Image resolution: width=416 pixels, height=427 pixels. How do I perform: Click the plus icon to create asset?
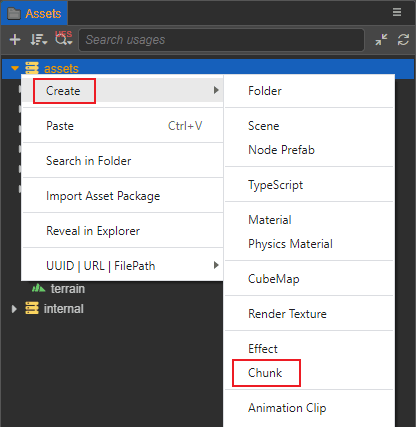pos(15,40)
